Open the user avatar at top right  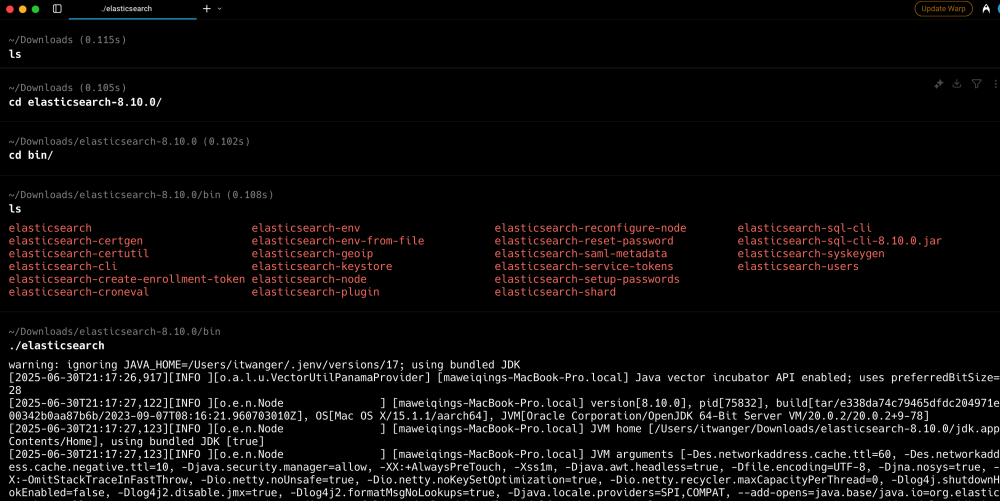997,8
